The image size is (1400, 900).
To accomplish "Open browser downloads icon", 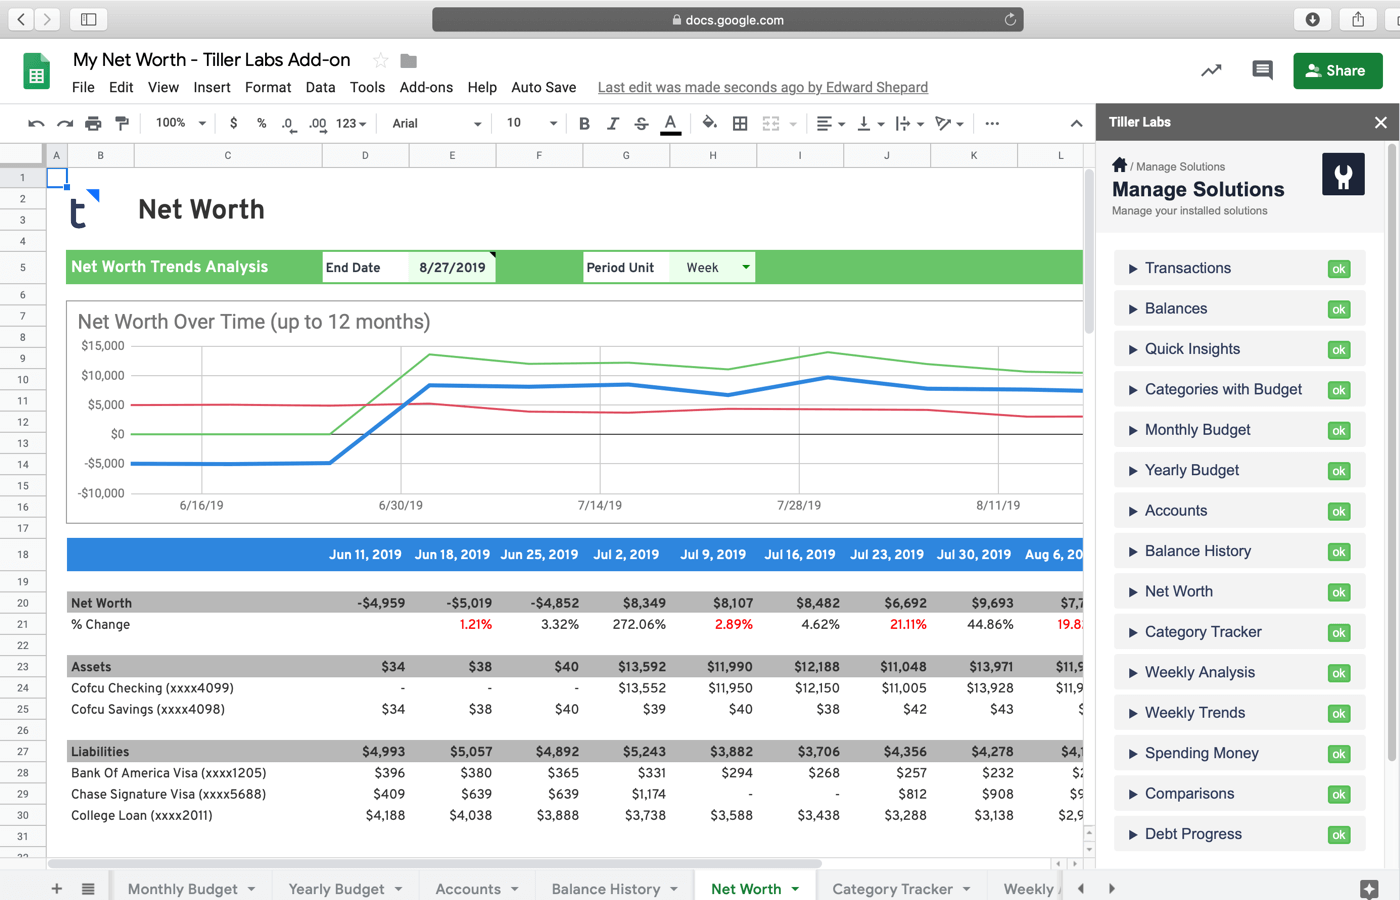I will pyautogui.click(x=1313, y=19).
